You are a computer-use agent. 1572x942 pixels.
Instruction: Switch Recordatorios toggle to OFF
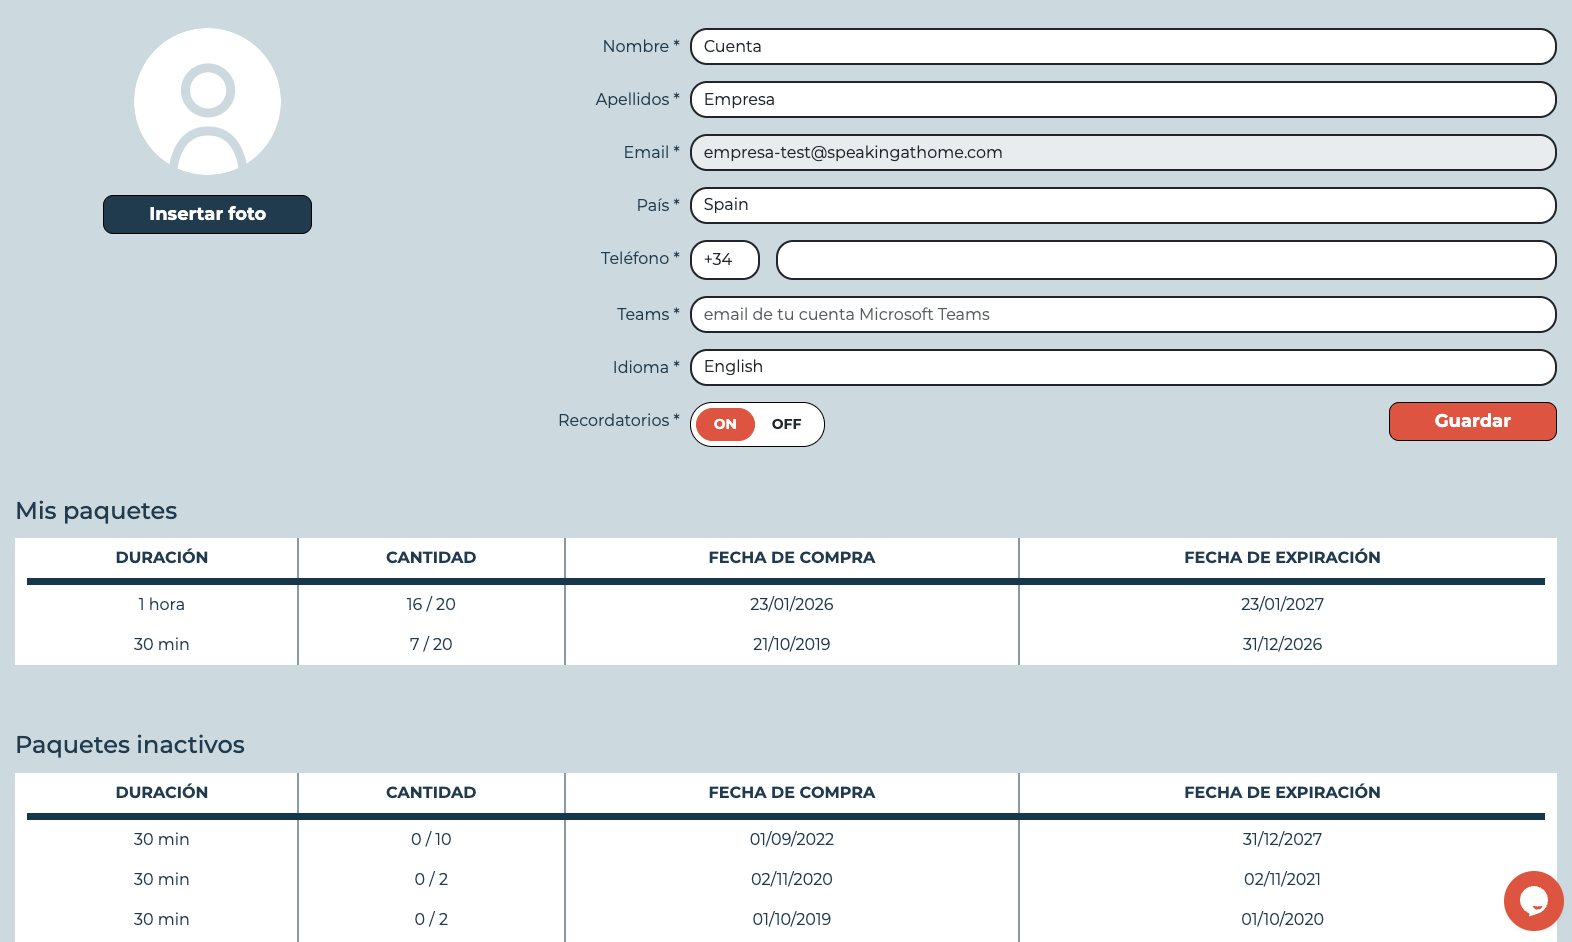click(786, 424)
